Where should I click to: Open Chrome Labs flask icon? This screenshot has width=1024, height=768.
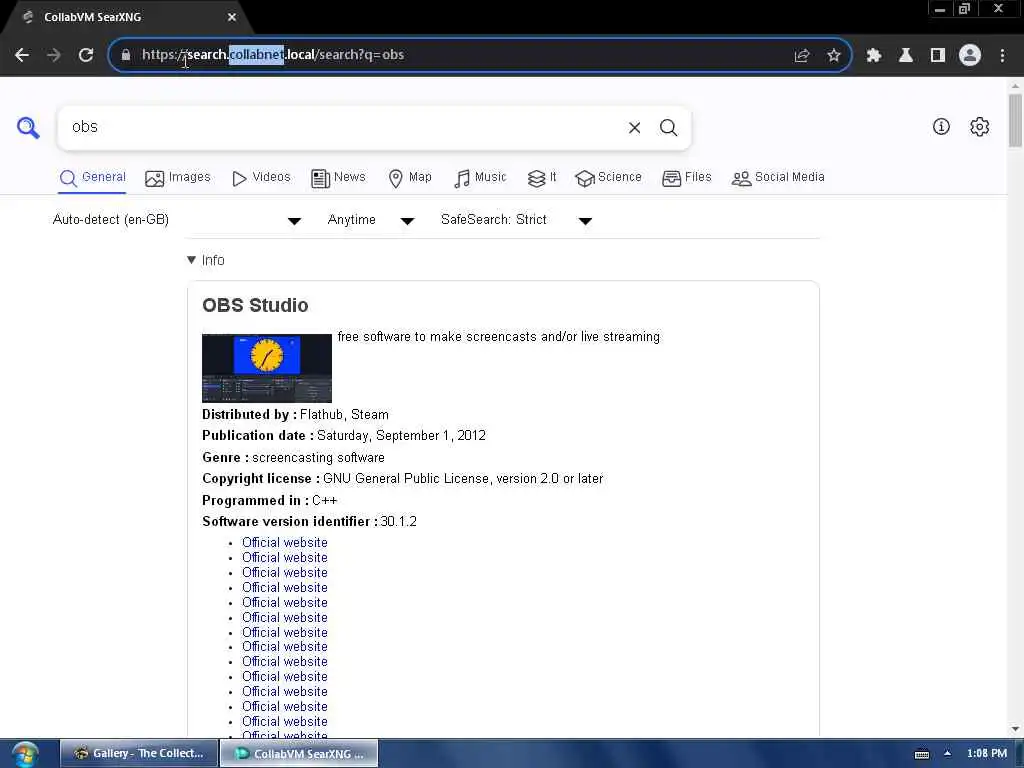point(906,55)
